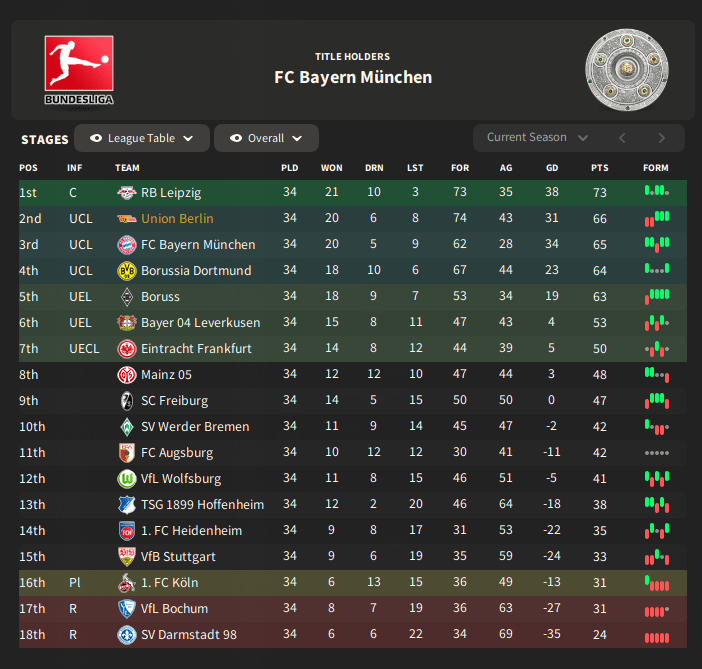Click RB Leipzig's form indicator bars

656,191
